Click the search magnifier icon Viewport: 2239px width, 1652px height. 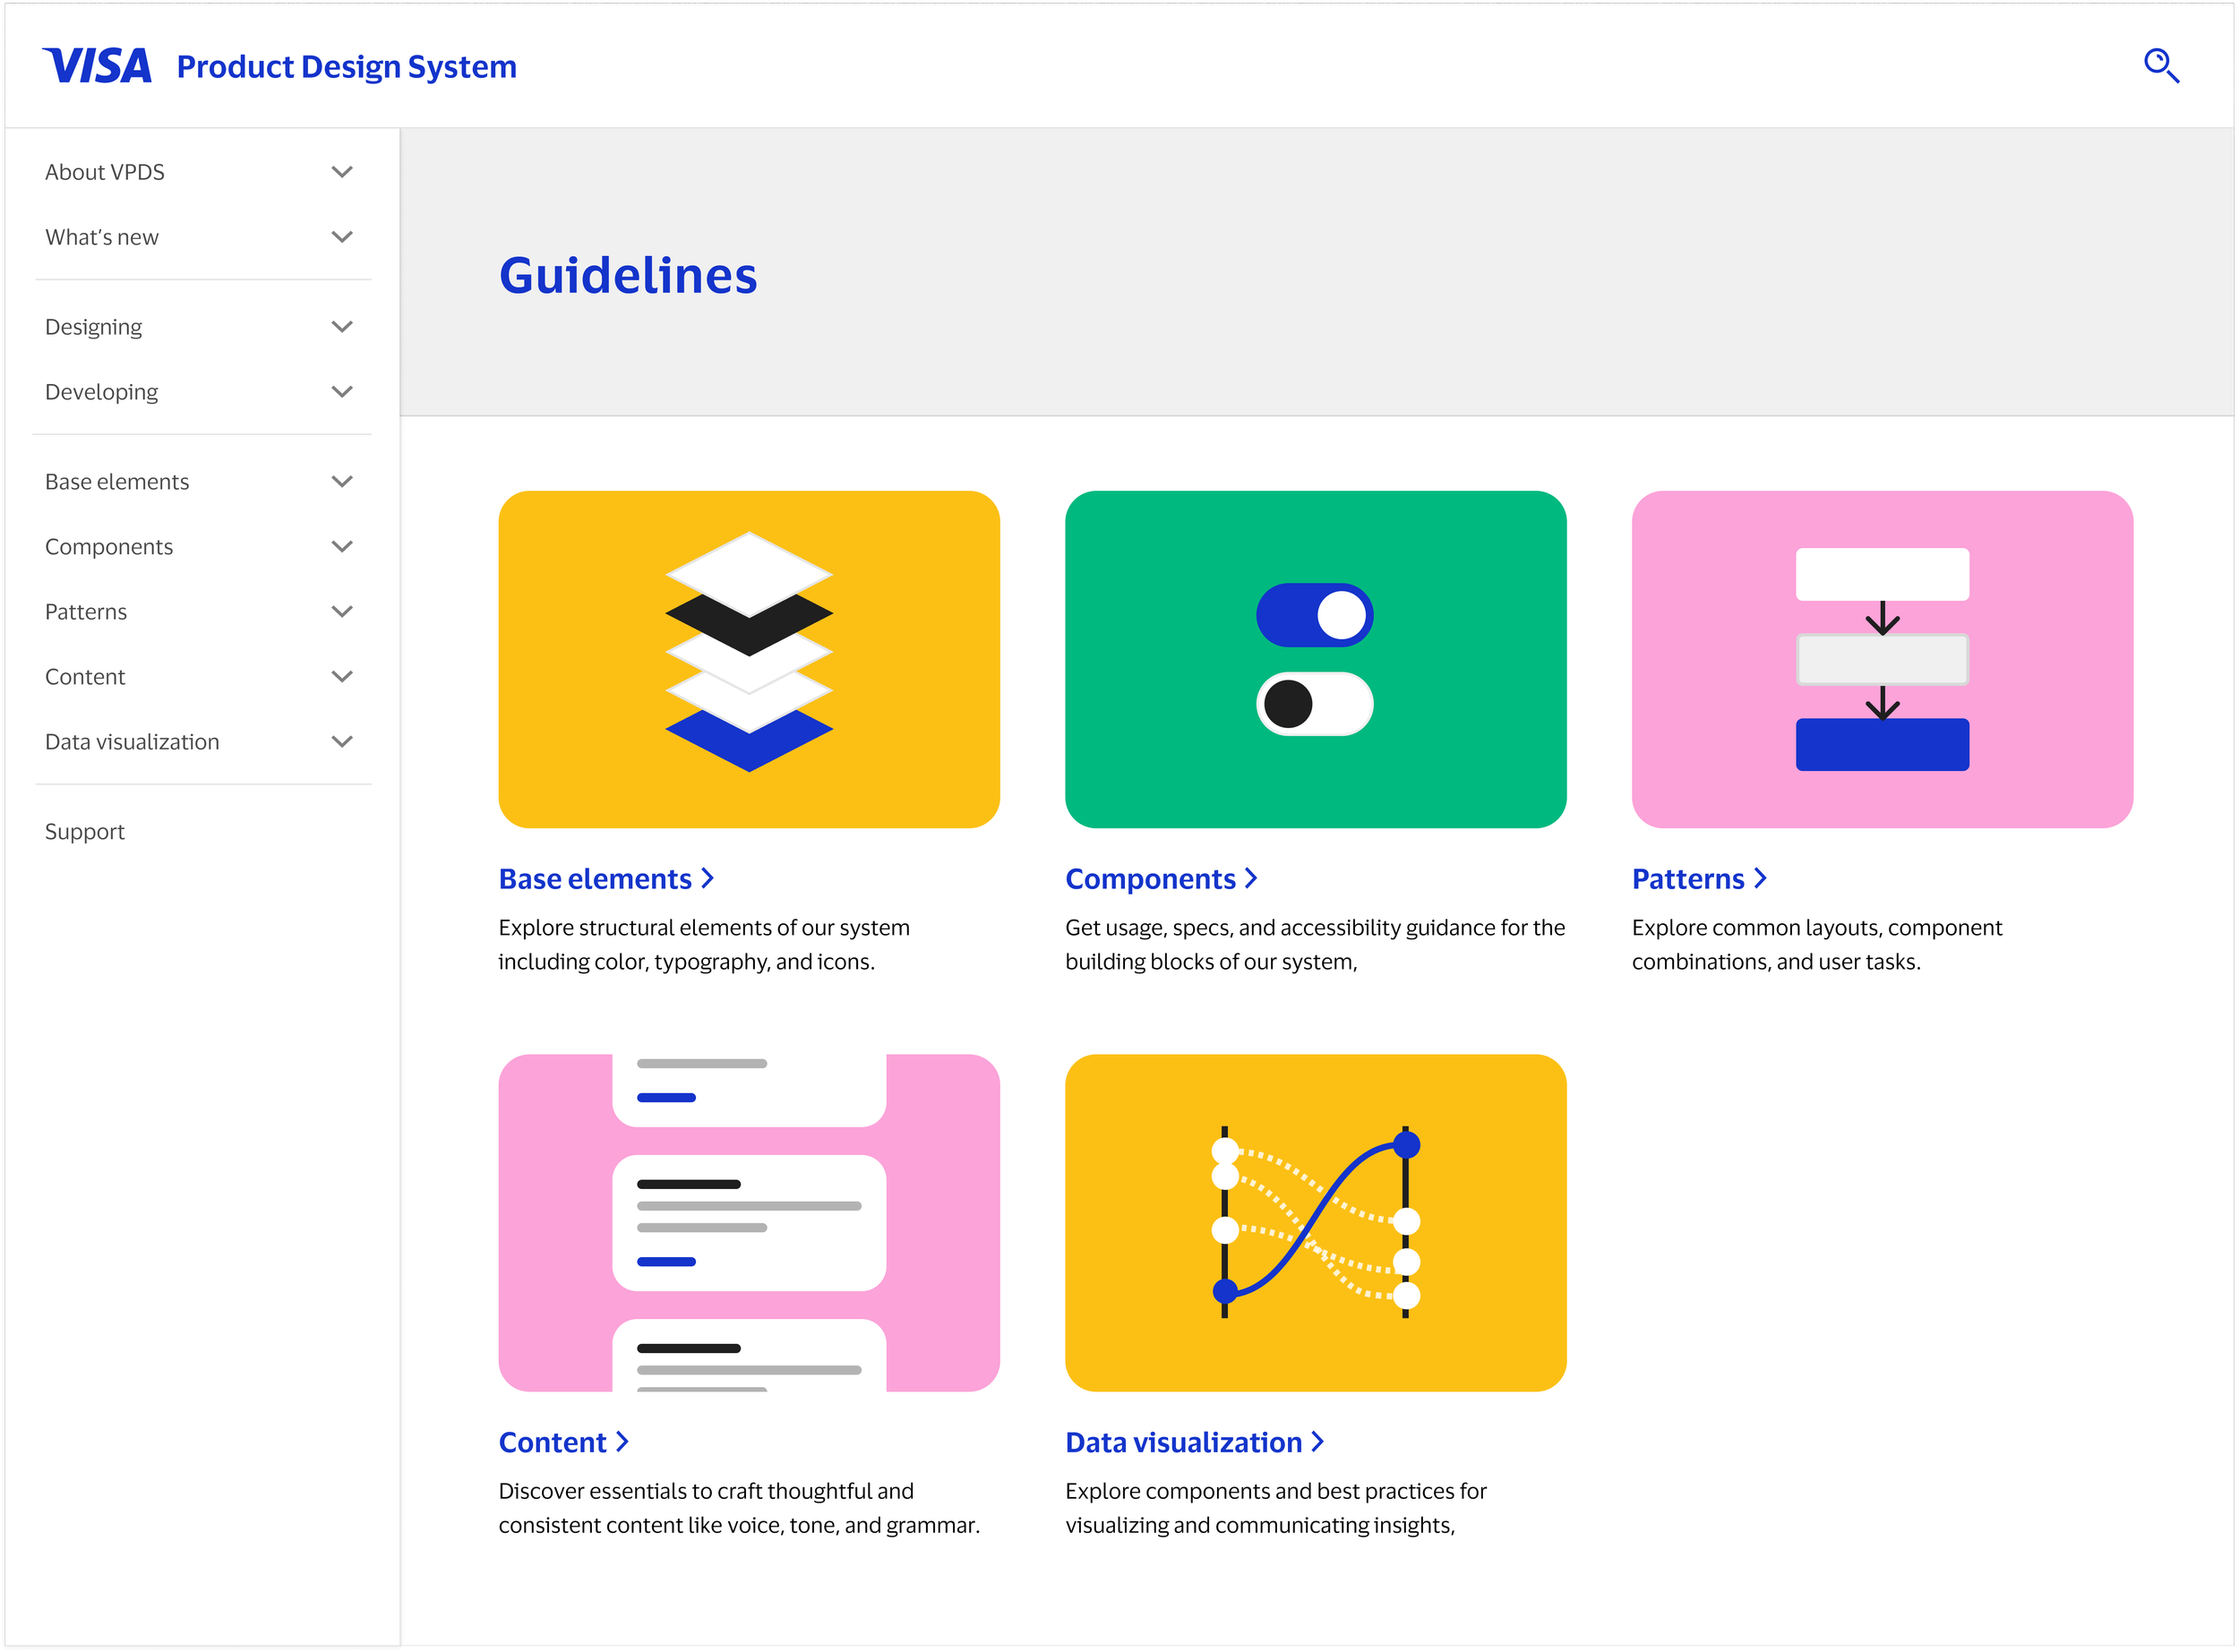(2160, 66)
